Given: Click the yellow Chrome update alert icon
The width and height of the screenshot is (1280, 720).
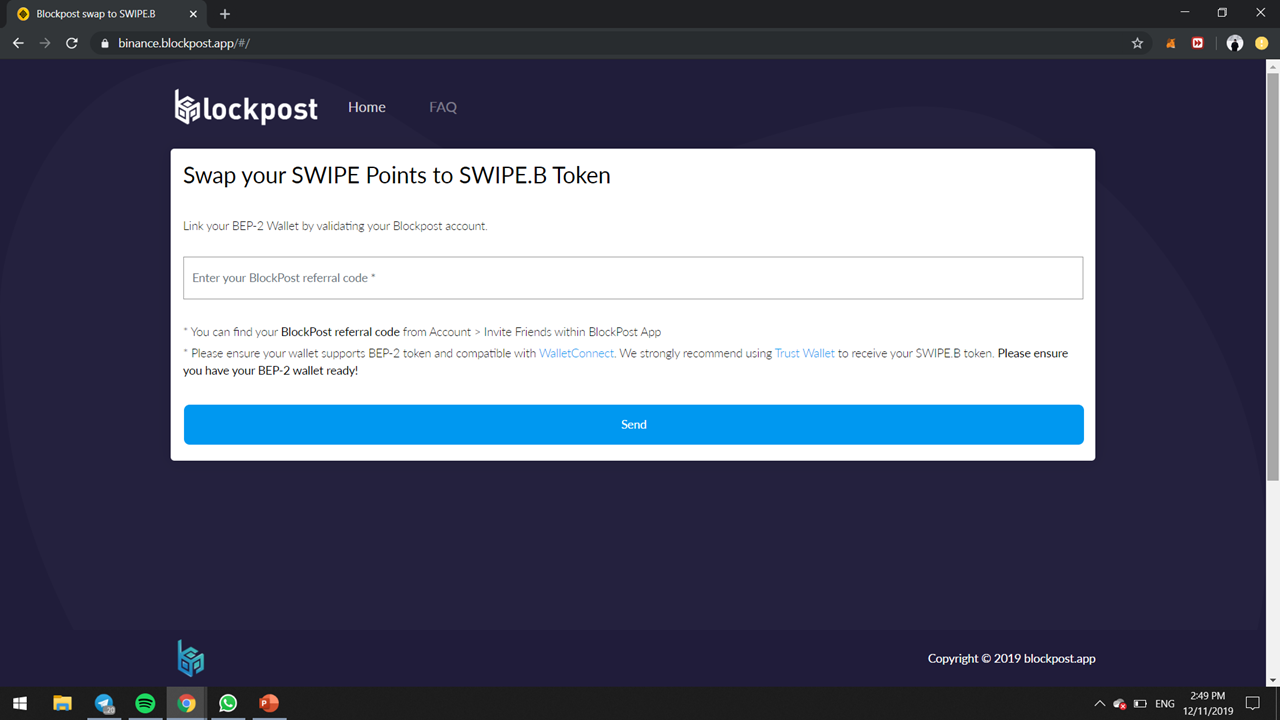Looking at the screenshot, I should tap(1262, 43).
